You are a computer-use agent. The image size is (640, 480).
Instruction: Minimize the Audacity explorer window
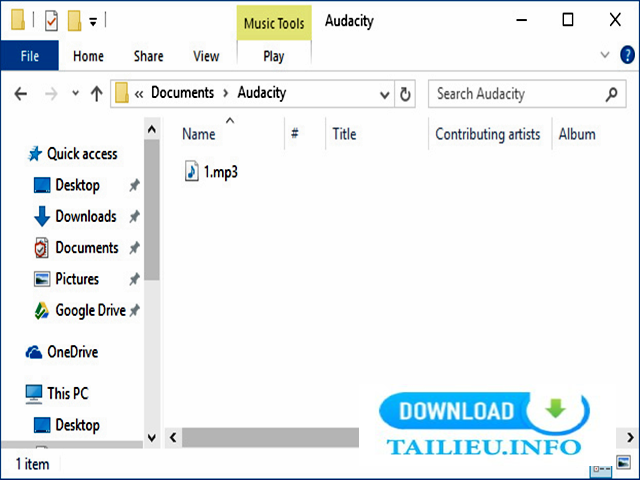pos(522,20)
